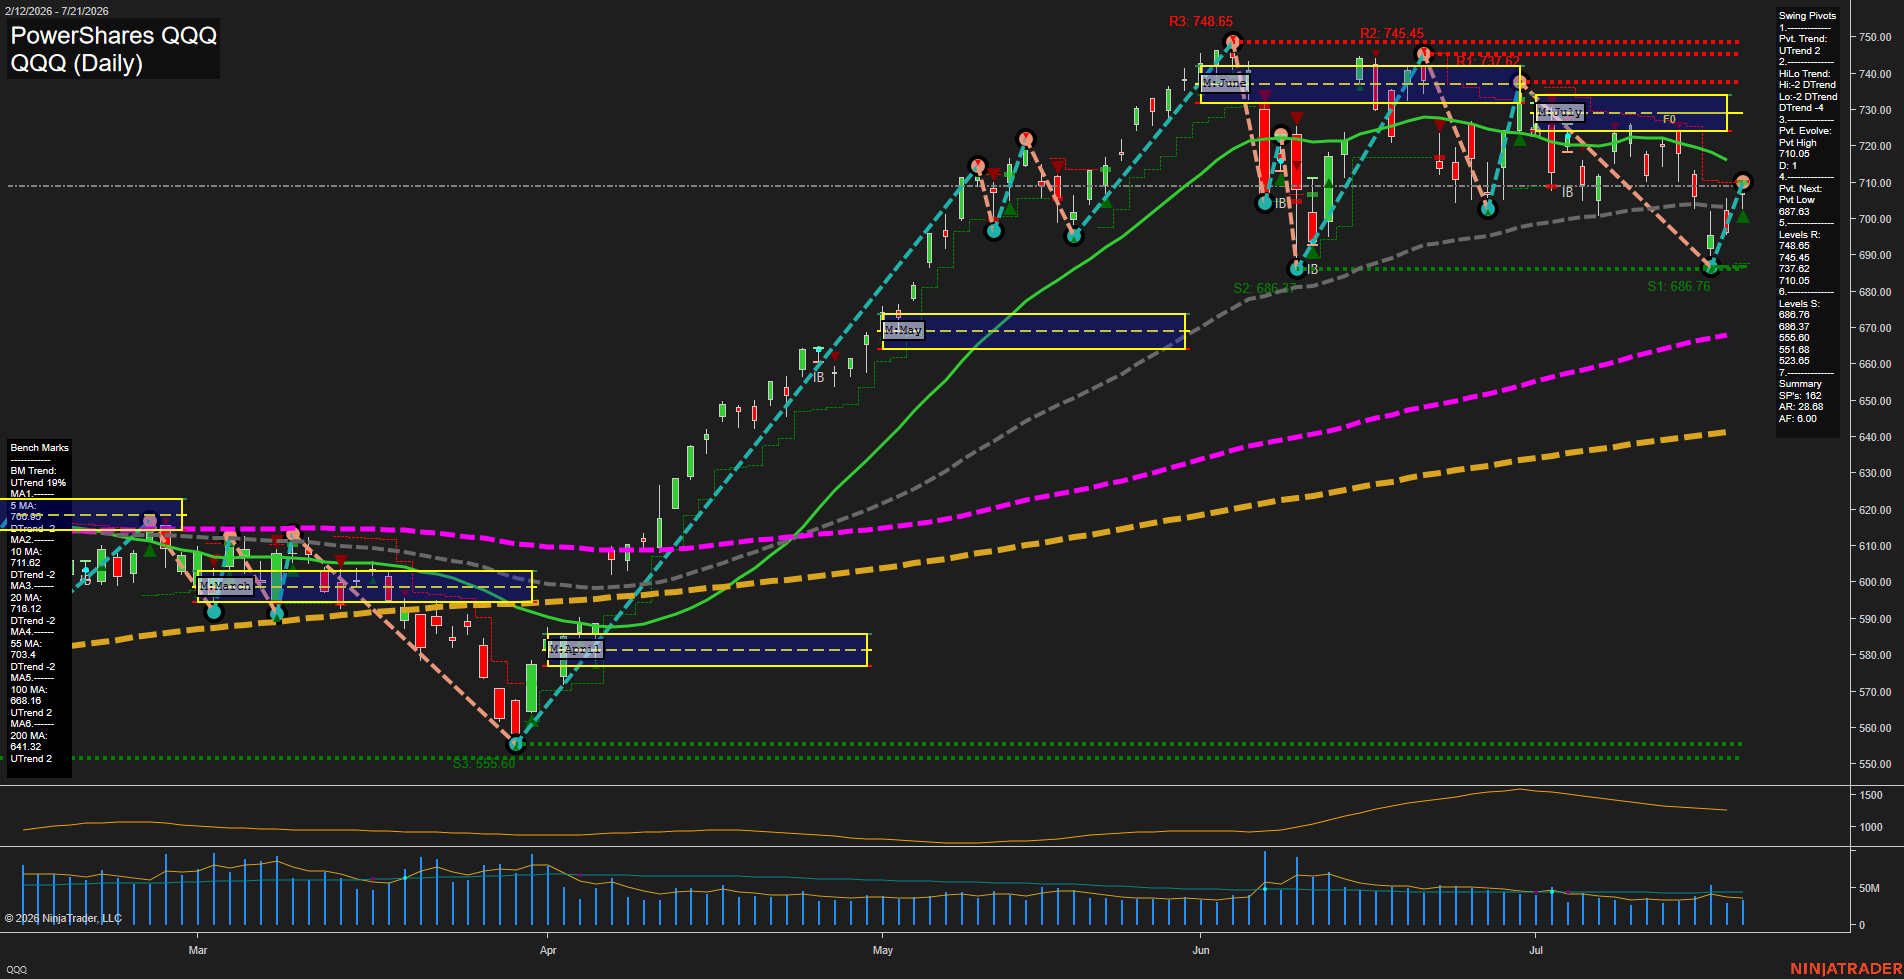The width and height of the screenshot is (1904, 979).
Task: Select the April swing low marker at S3
Action: pyautogui.click(x=516, y=744)
